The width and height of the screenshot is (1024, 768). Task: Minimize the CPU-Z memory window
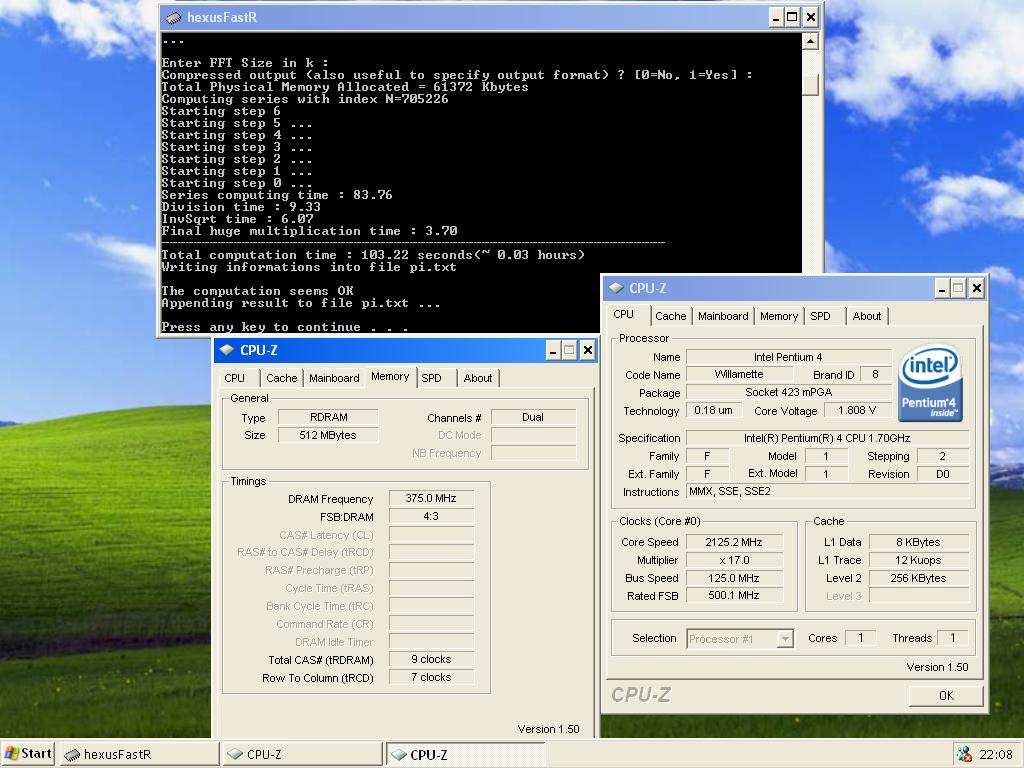(x=553, y=351)
